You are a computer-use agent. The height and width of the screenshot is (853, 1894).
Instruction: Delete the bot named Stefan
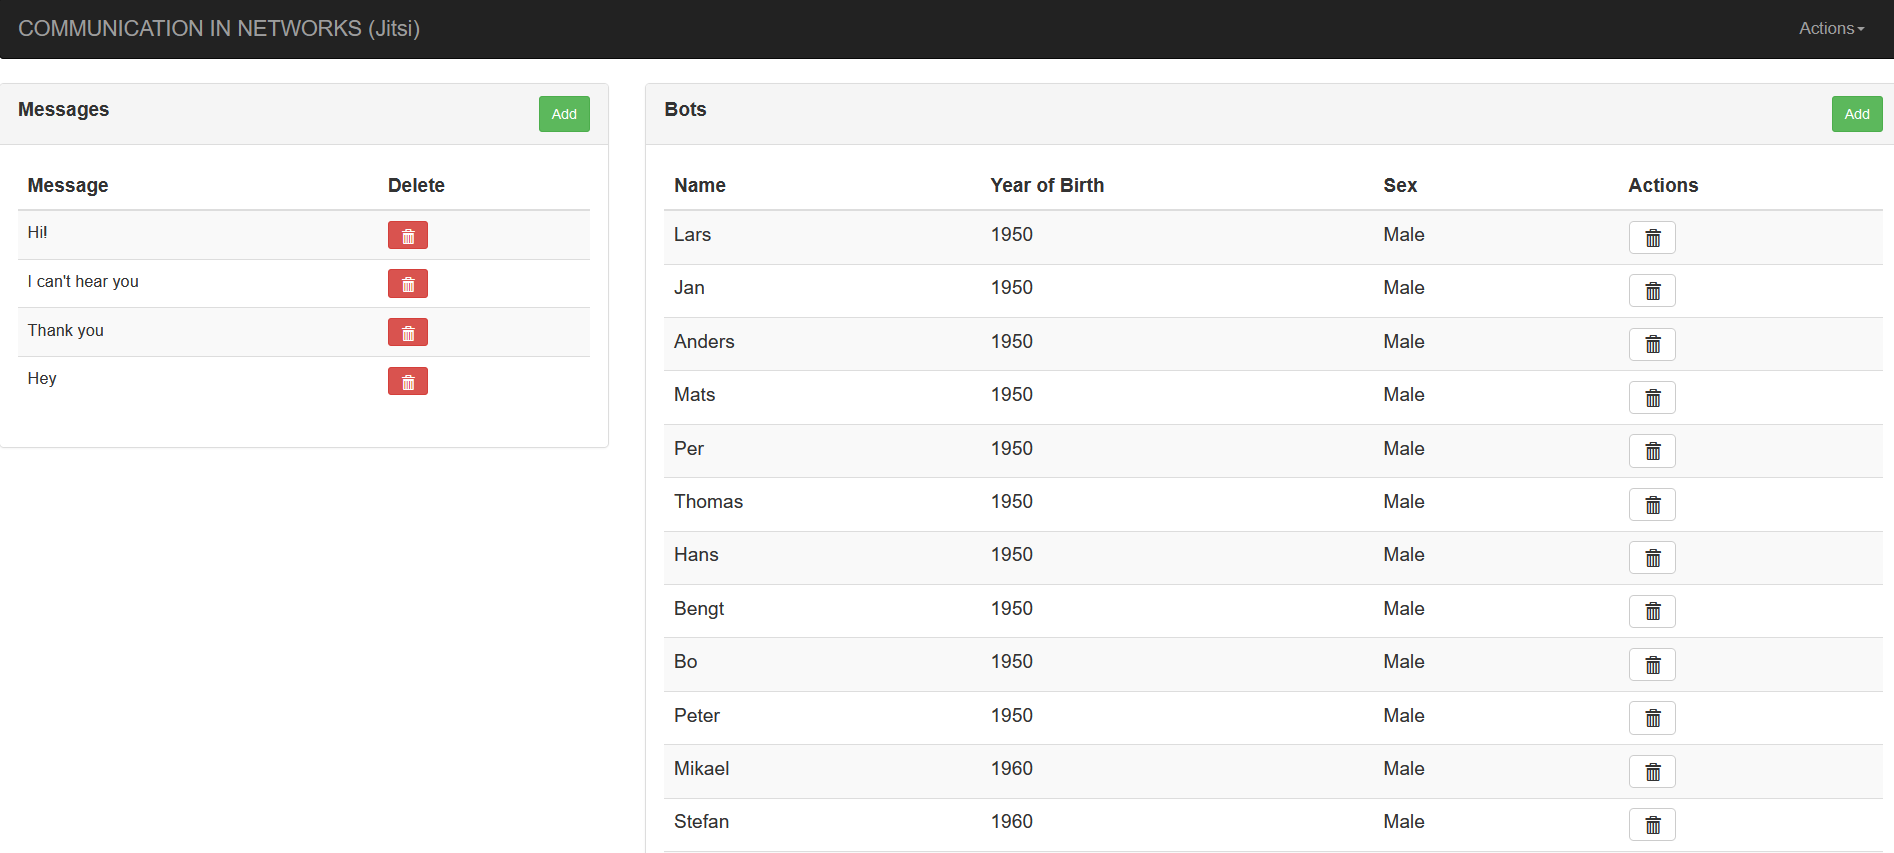(x=1651, y=825)
